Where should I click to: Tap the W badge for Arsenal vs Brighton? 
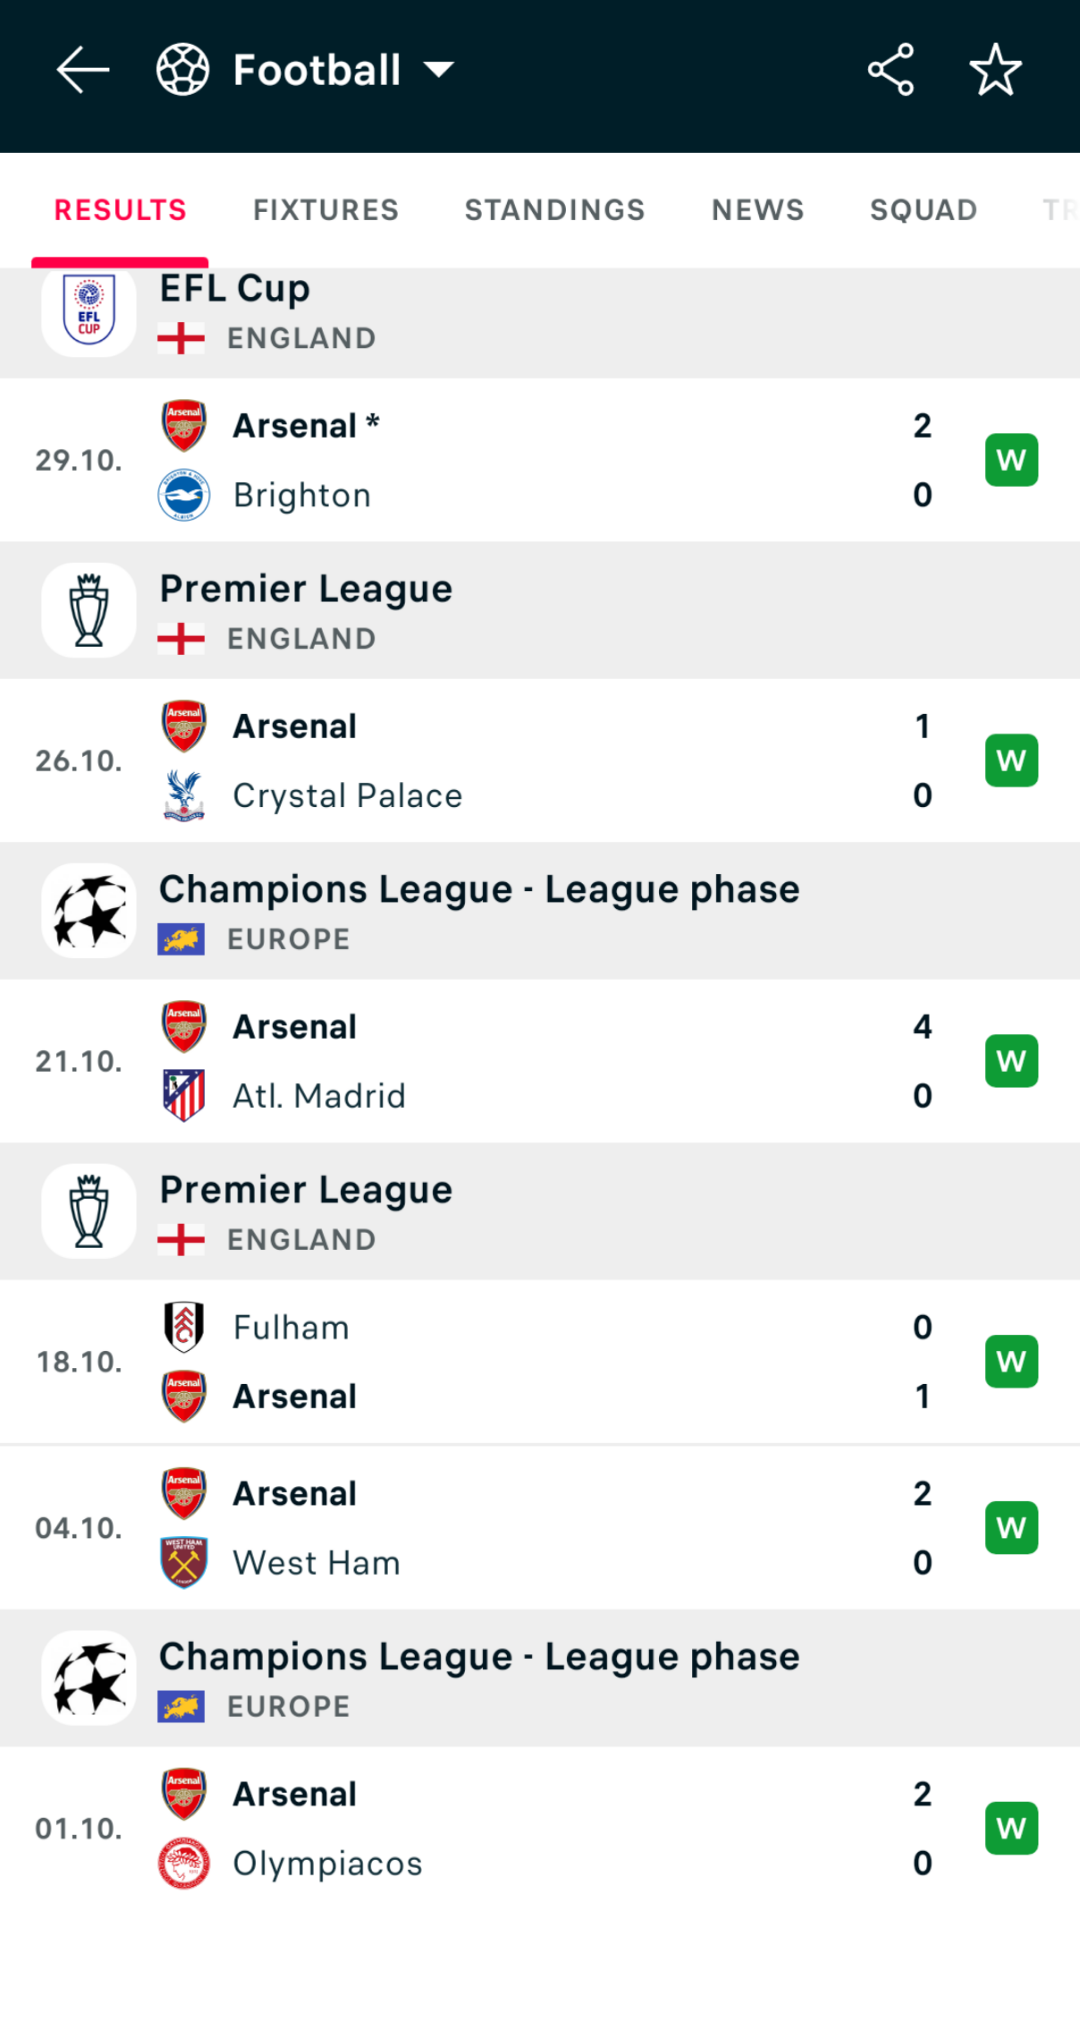tap(1011, 459)
